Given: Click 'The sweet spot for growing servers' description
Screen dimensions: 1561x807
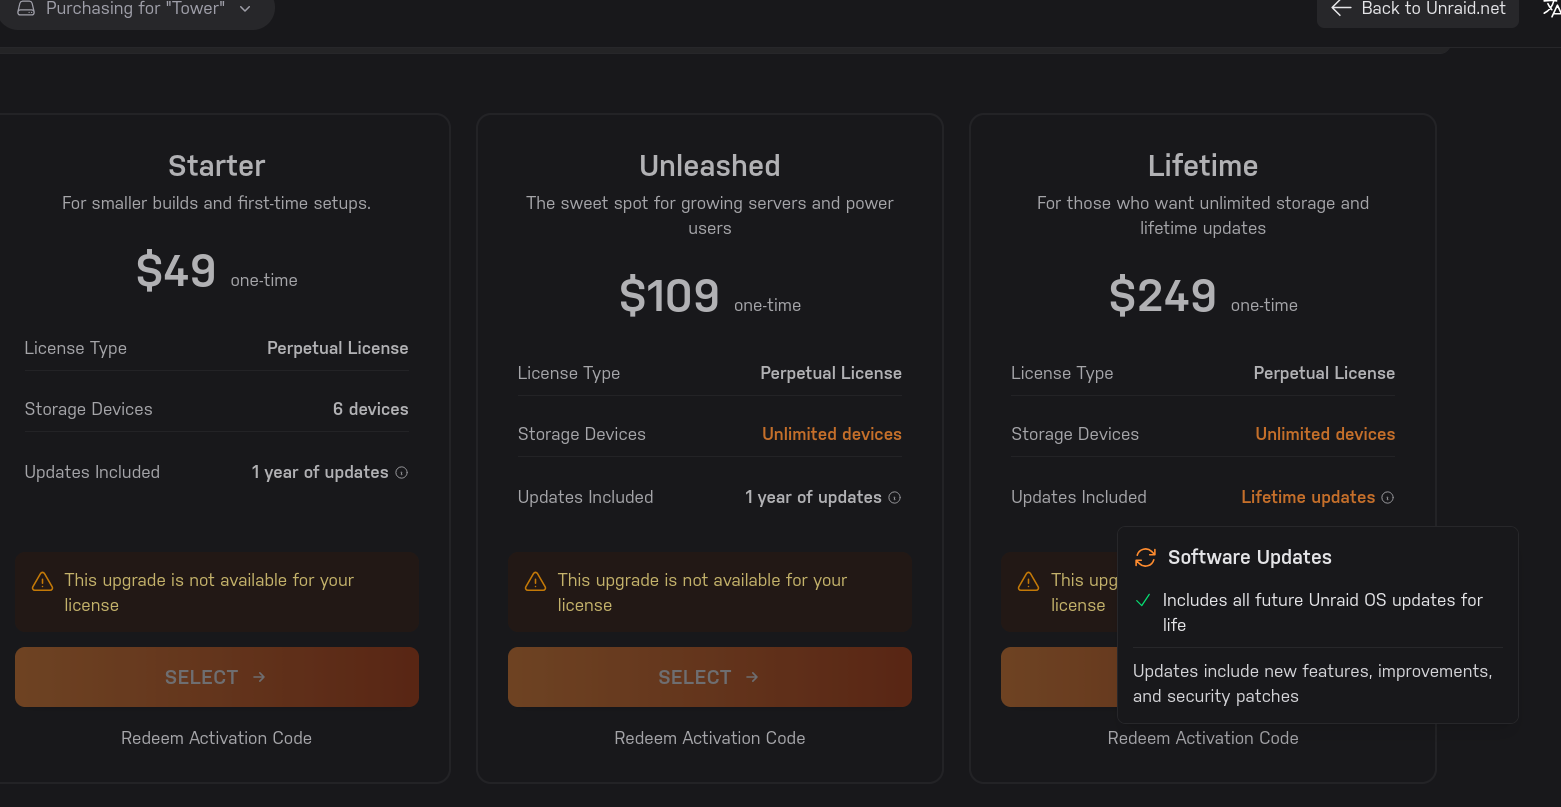Looking at the screenshot, I should coord(710,215).
